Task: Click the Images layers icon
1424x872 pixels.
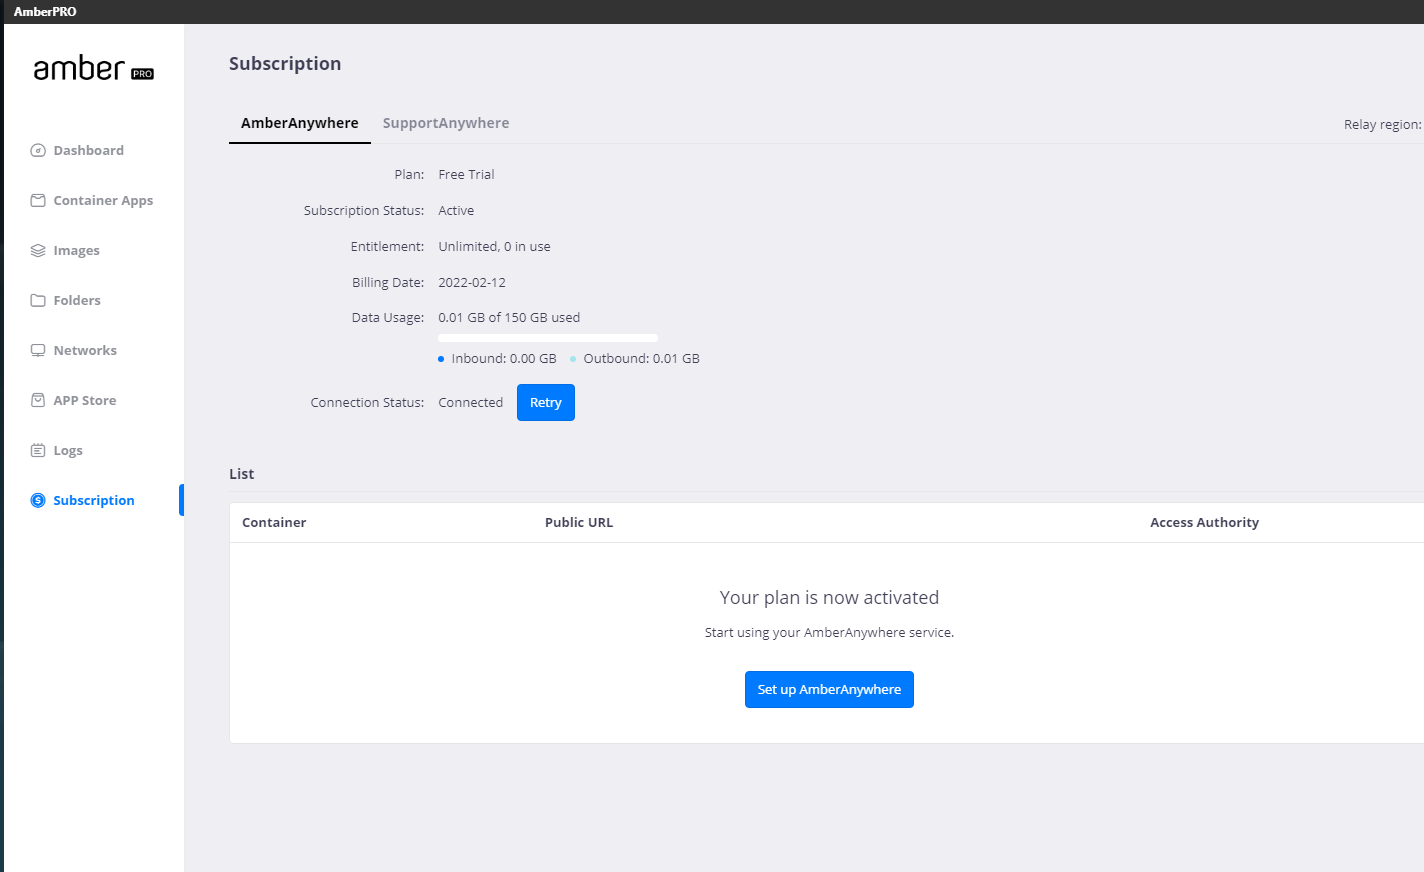Action: tap(38, 251)
